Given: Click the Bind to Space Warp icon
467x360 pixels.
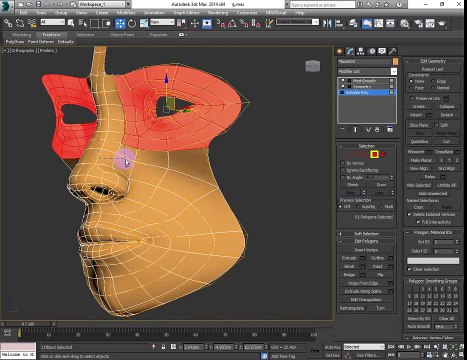Looking at the screenshot, I should (x=32, y=23).
